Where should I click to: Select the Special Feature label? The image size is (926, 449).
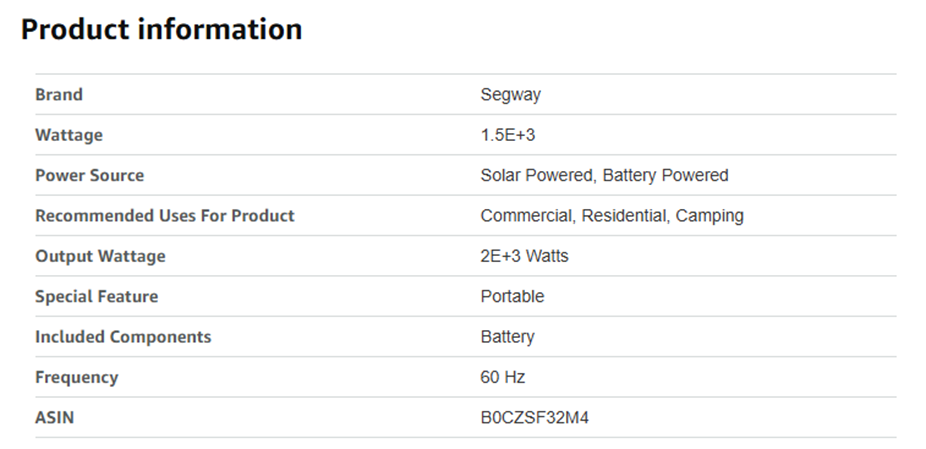point(97,297)
